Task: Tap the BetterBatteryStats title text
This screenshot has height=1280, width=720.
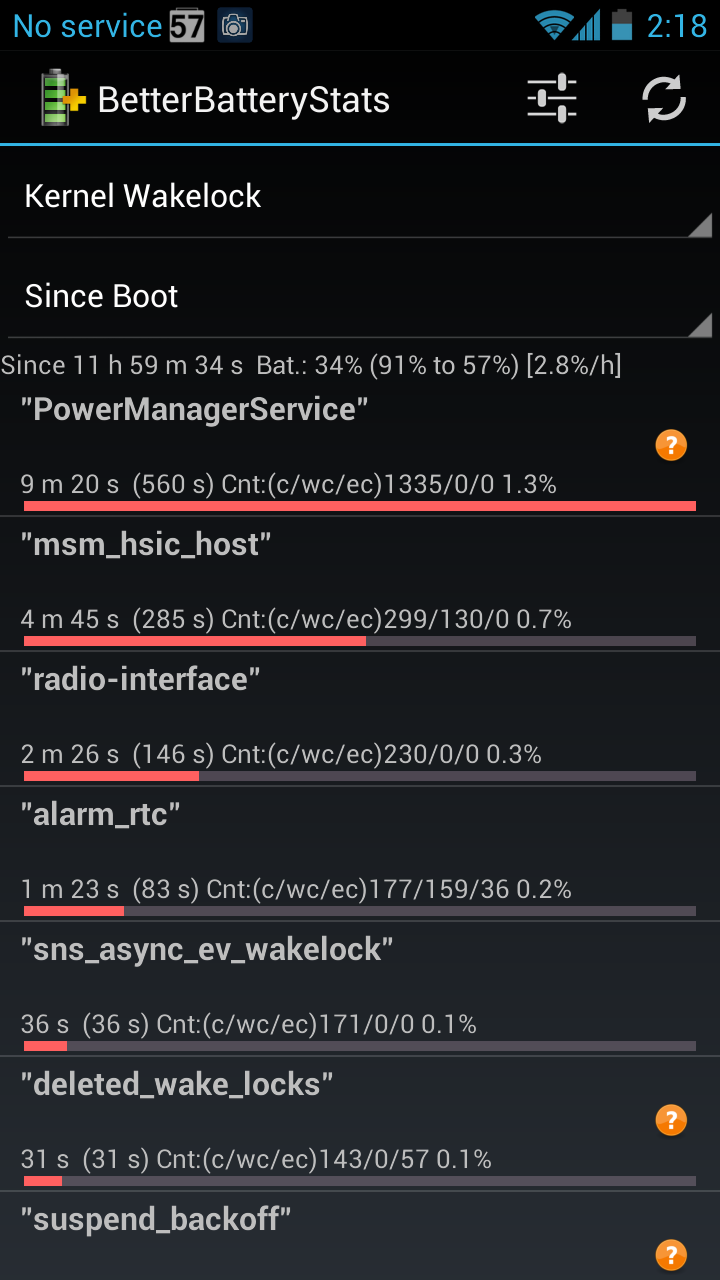Action: [x=244, y=100]
